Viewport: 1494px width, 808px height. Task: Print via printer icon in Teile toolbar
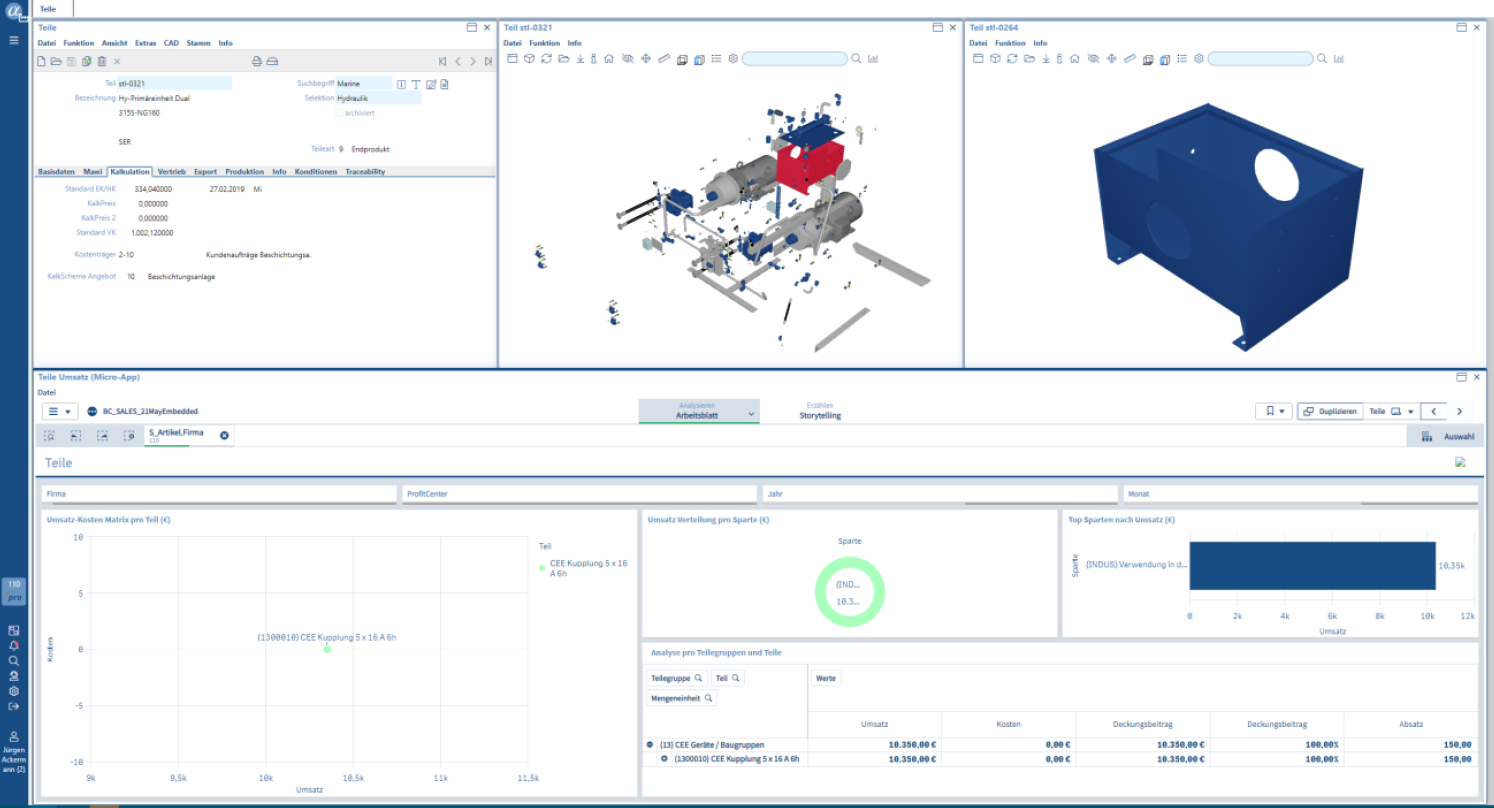[x=257, y=62]
